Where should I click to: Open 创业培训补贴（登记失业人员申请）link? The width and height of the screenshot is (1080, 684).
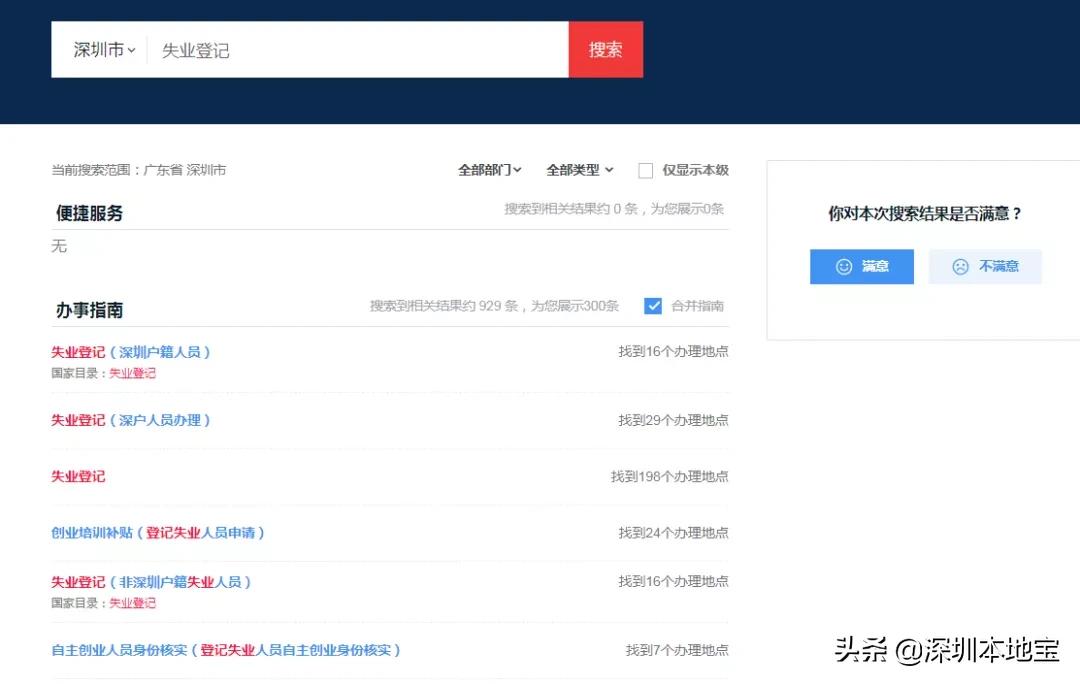pyautogui.click(x=157, y=533)
